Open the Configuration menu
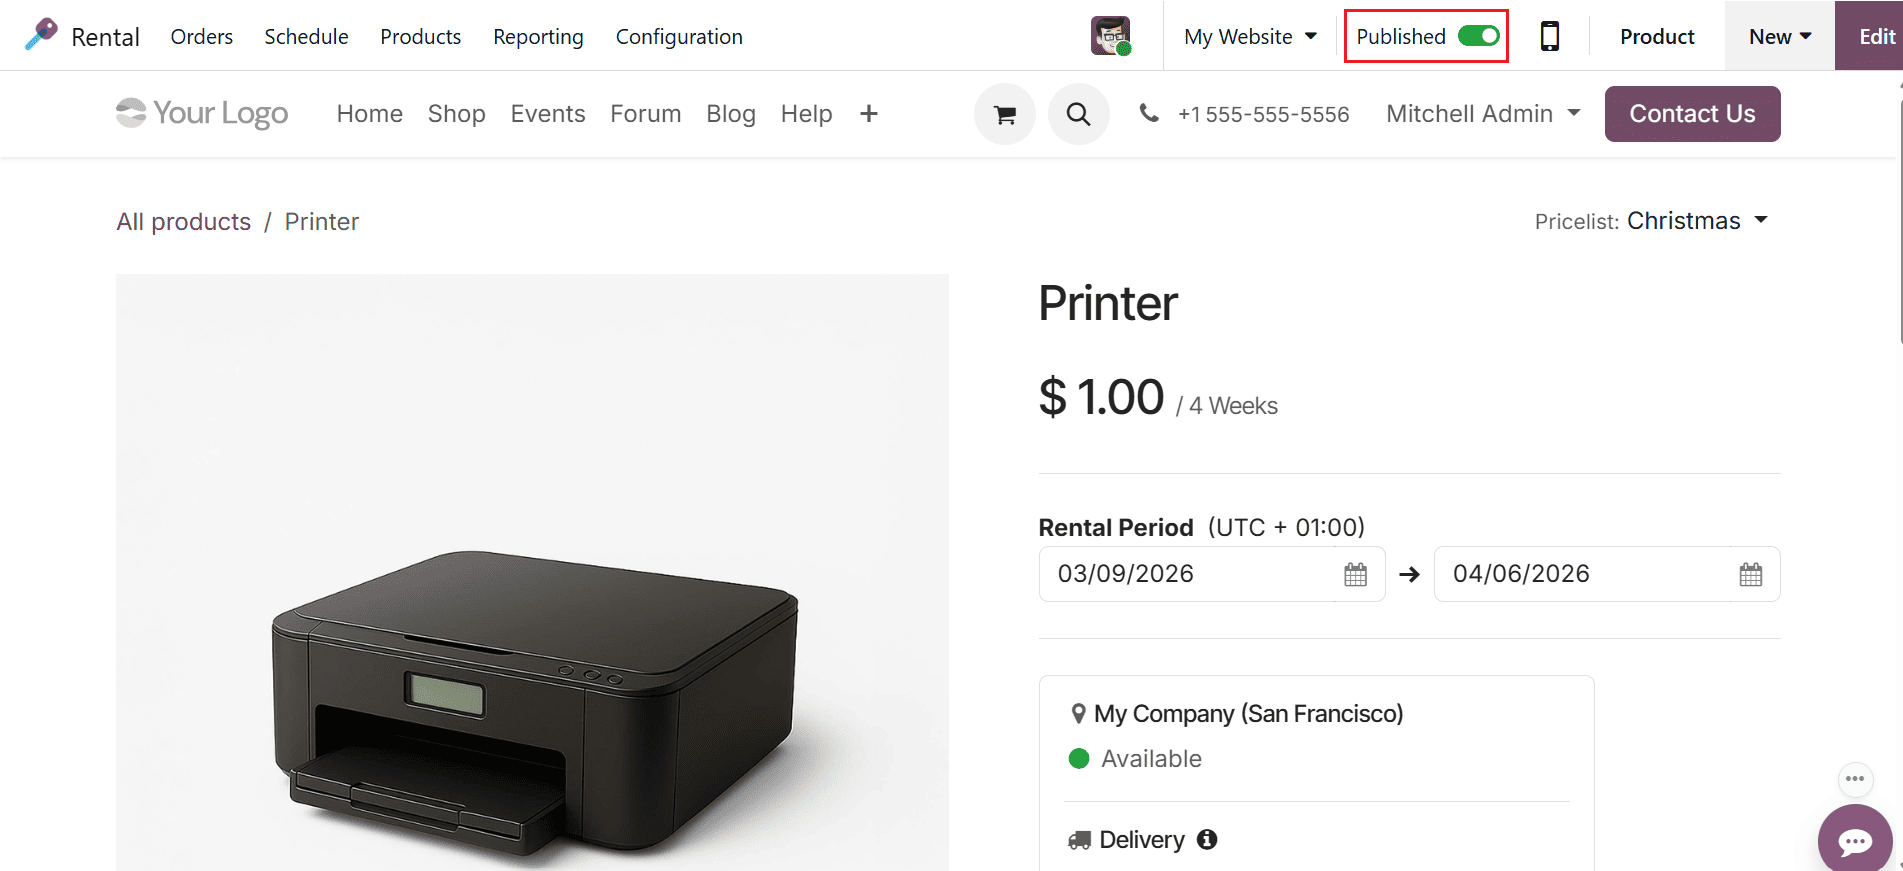This screenshot has height=871, width=1903. (679, 37)
